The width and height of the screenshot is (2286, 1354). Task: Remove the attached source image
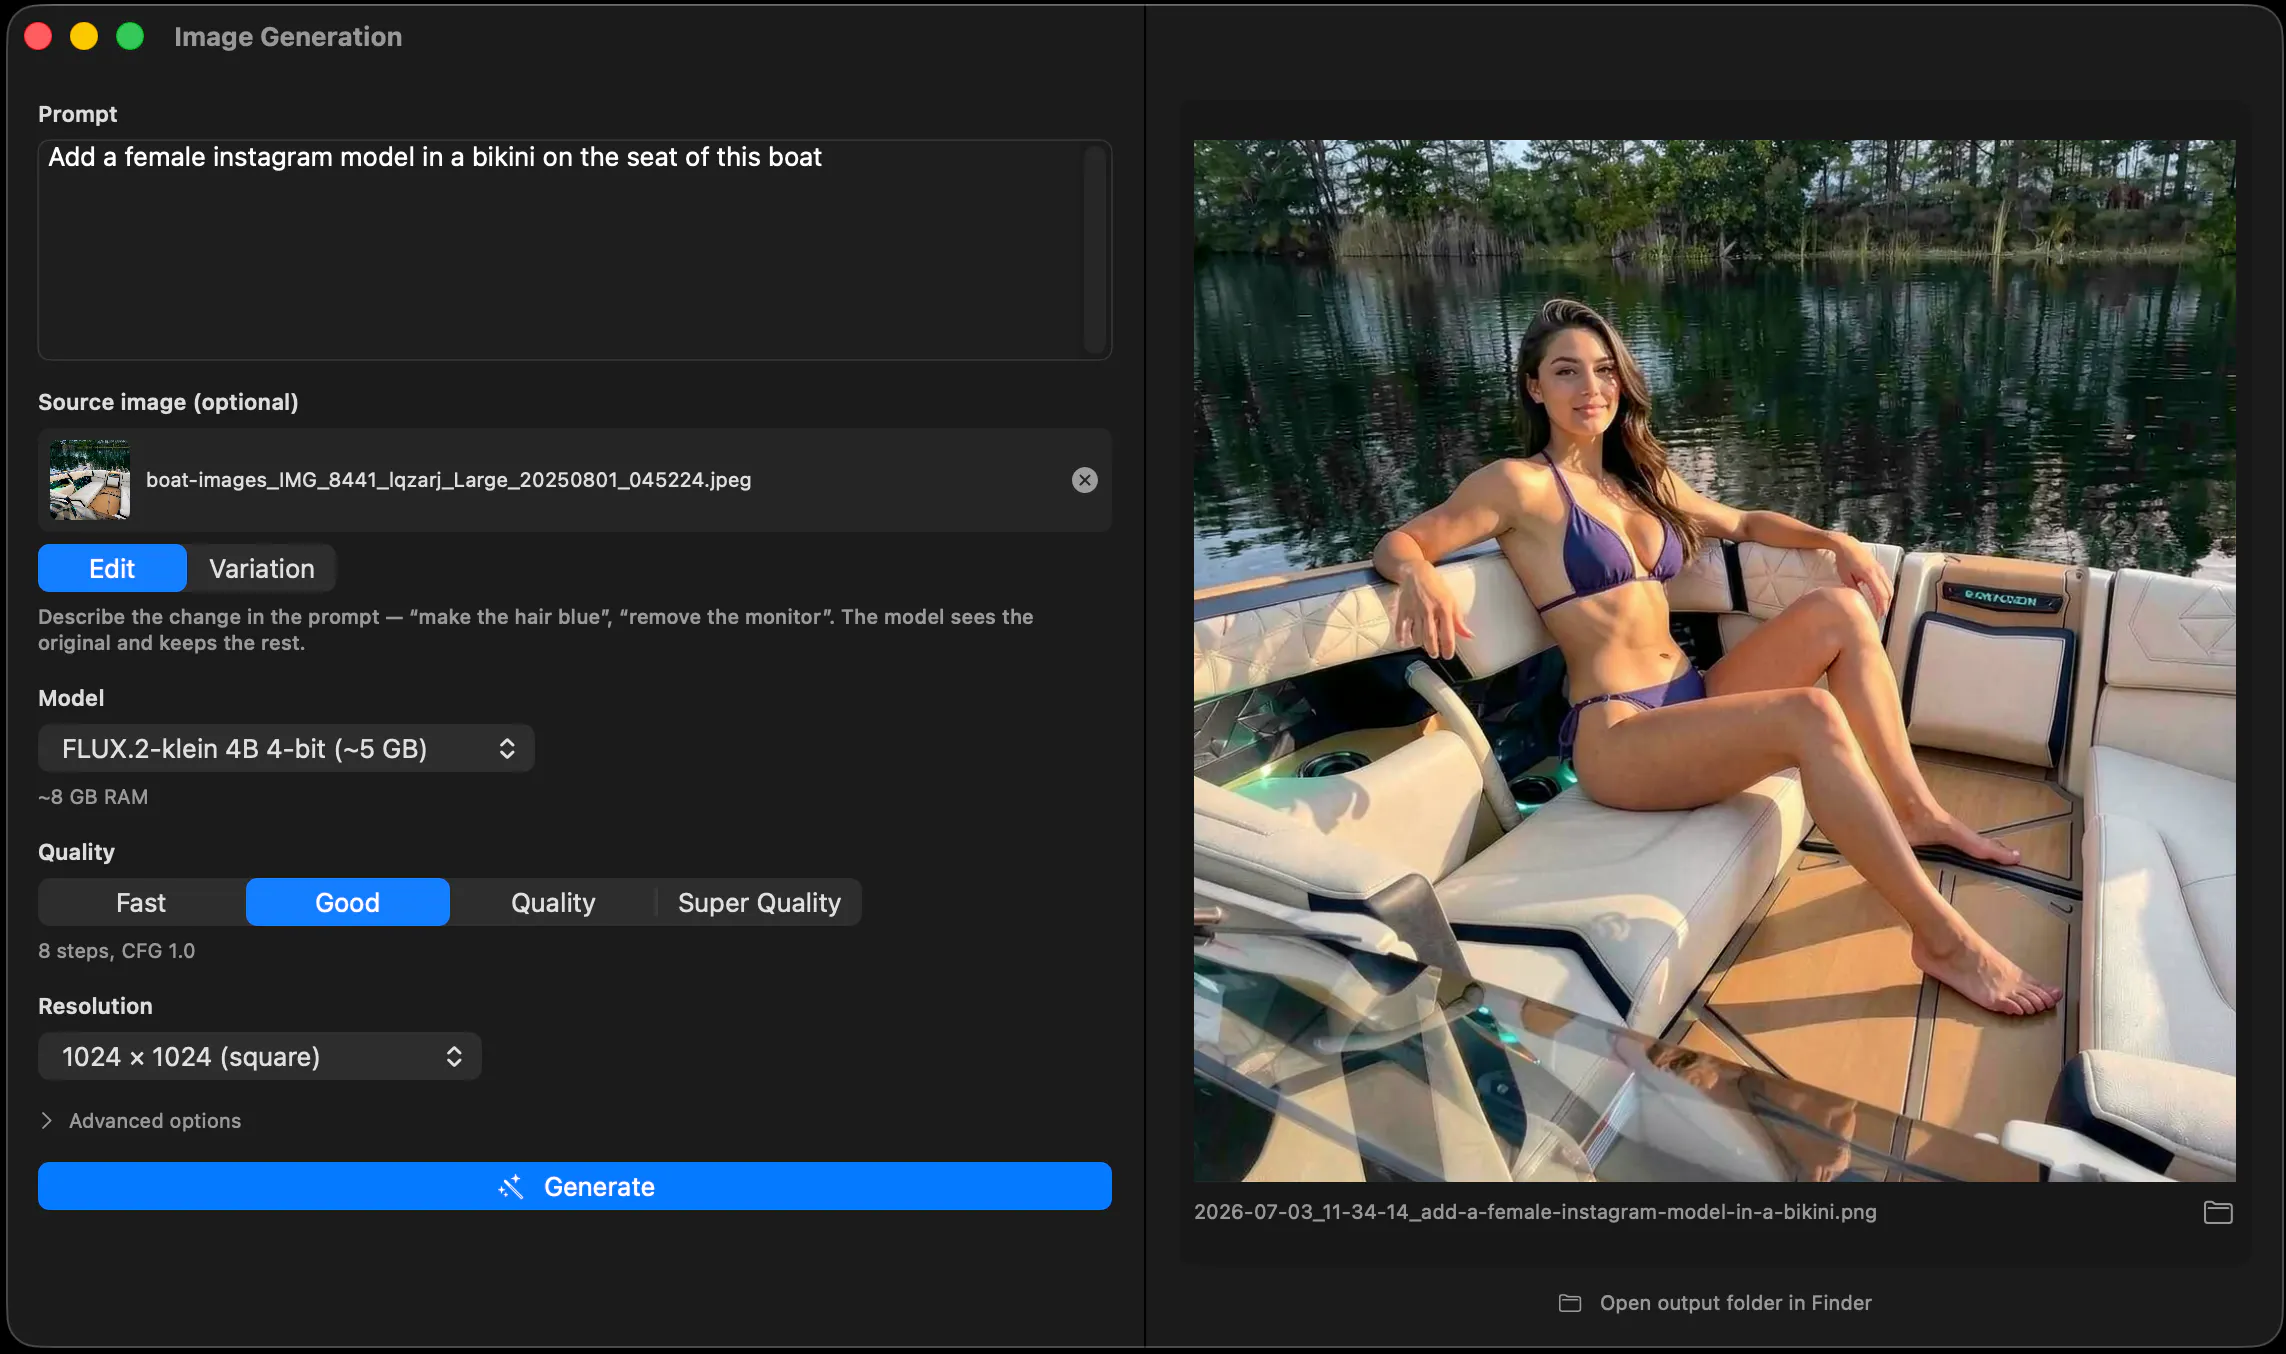[x=1084, y=480]
